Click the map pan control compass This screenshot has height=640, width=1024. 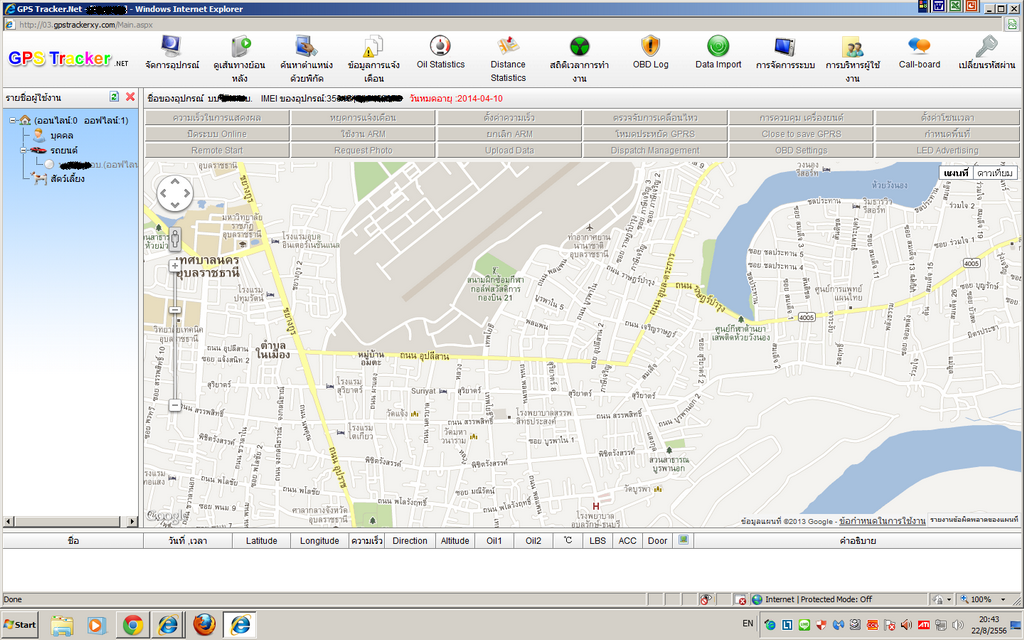(x=175, y=193)
